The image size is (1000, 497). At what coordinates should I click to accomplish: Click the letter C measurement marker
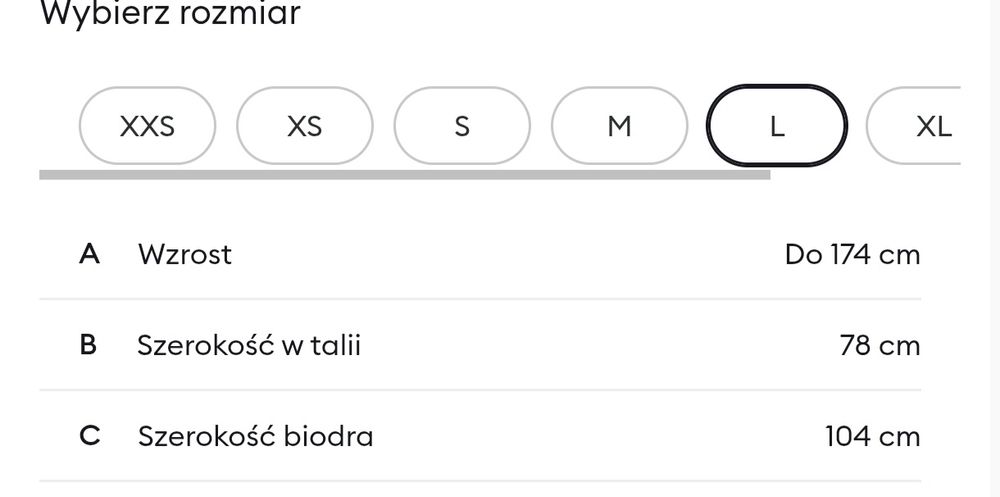[x=89, y=437]
